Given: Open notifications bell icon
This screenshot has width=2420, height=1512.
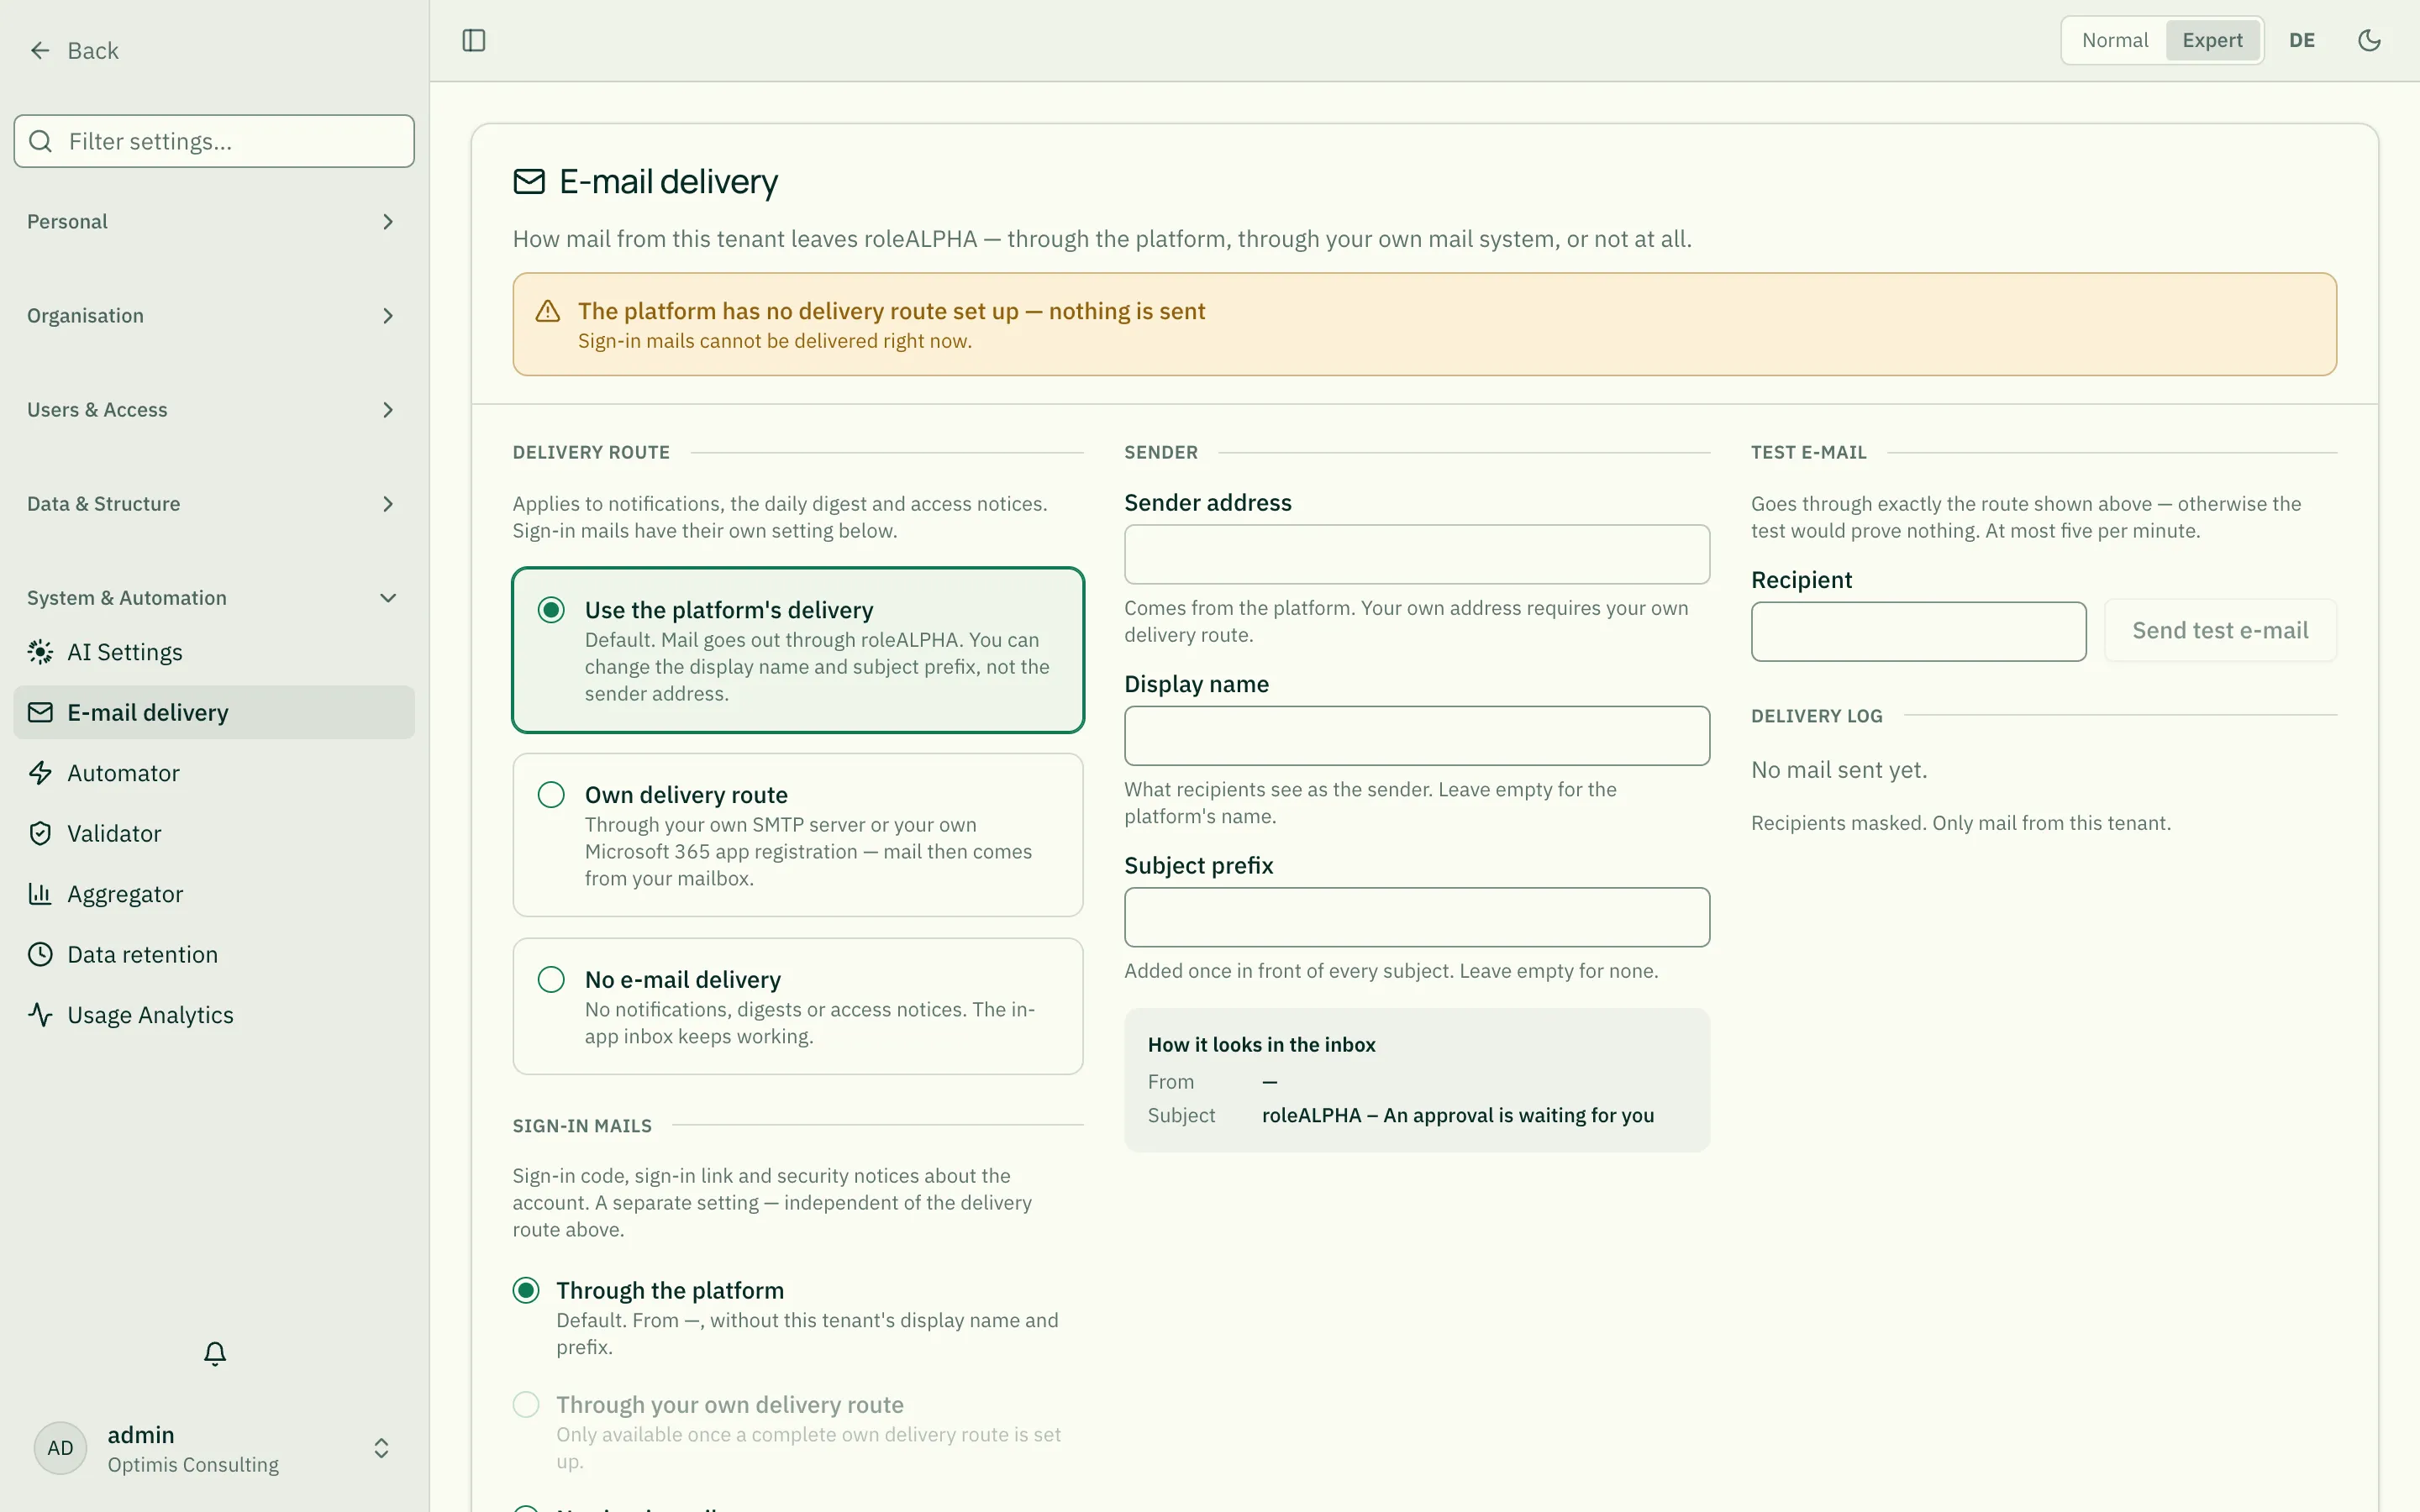Looking at the screenshot, I should 215,1354.
